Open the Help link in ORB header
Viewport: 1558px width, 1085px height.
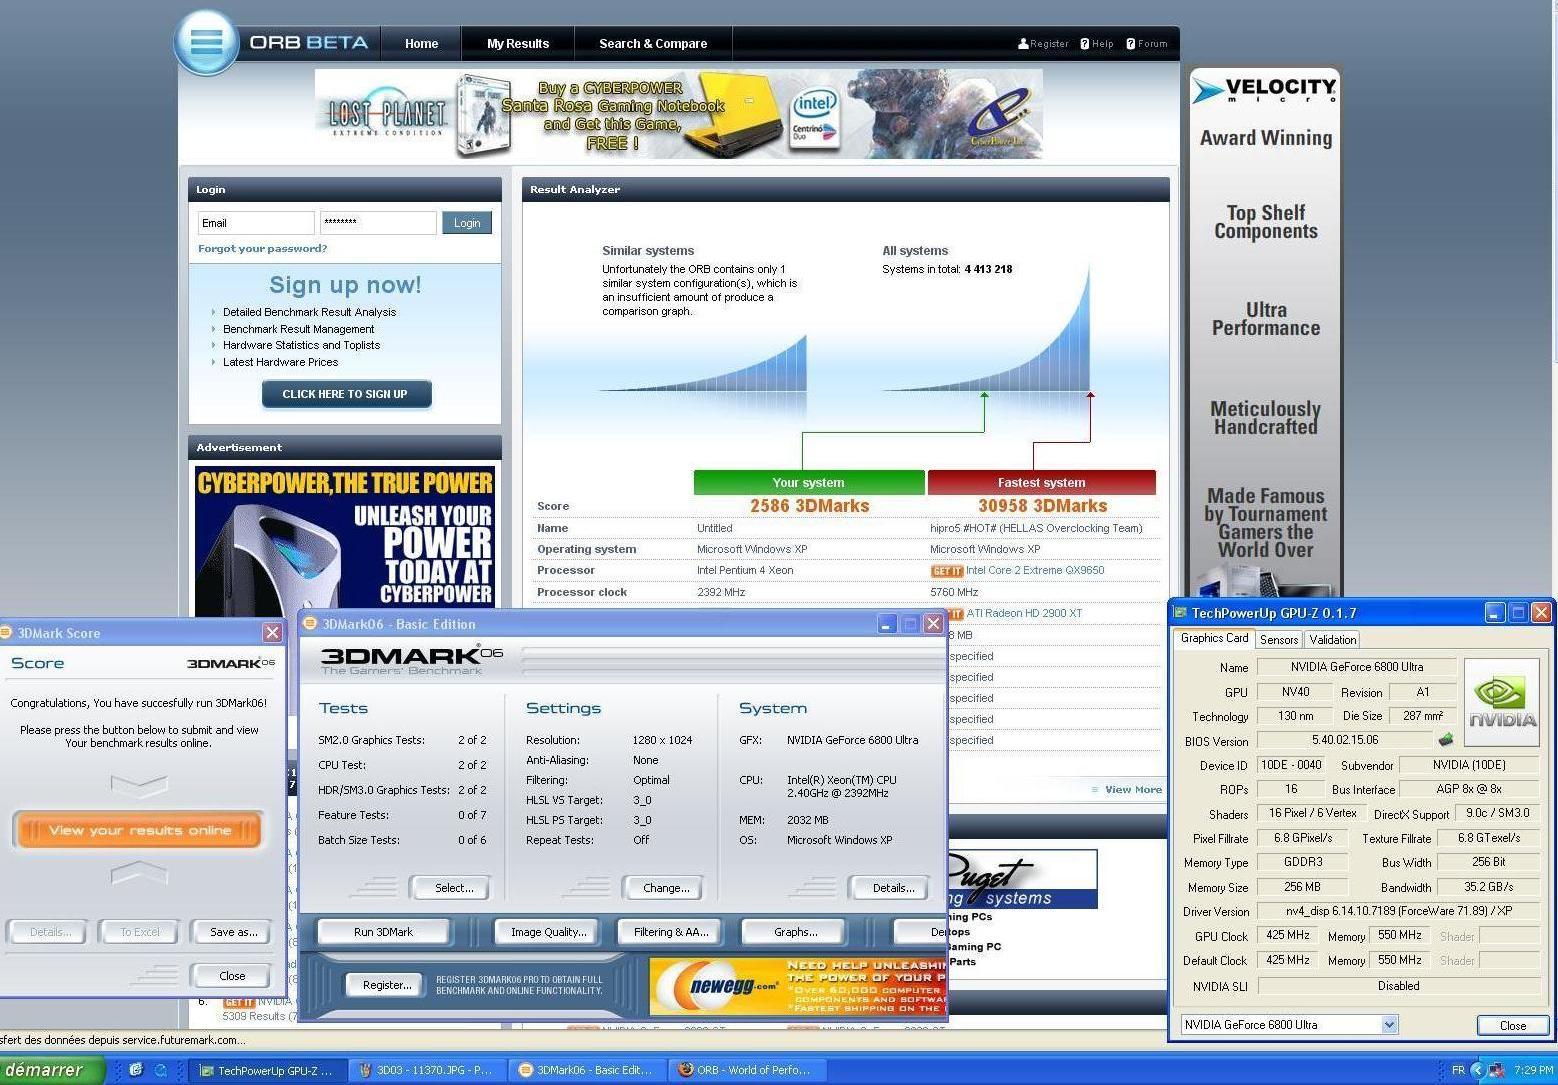click(x=1097, y=44)
